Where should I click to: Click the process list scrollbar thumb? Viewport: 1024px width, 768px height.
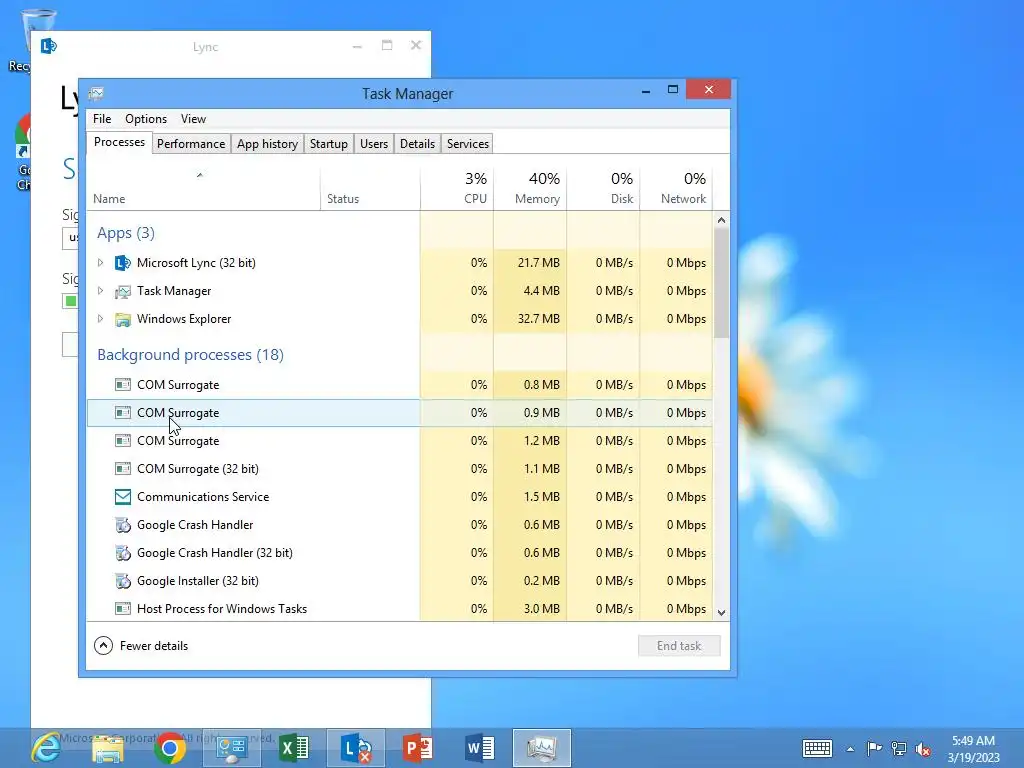coord(721,283)
